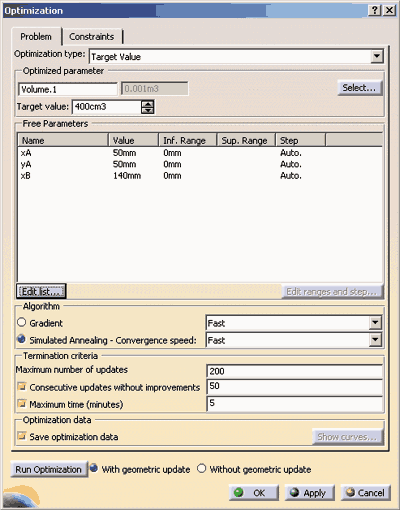This screenshot has height=510, width=400.
Task: Select Simulated Annealing radio button
Action: pos(22,339)
